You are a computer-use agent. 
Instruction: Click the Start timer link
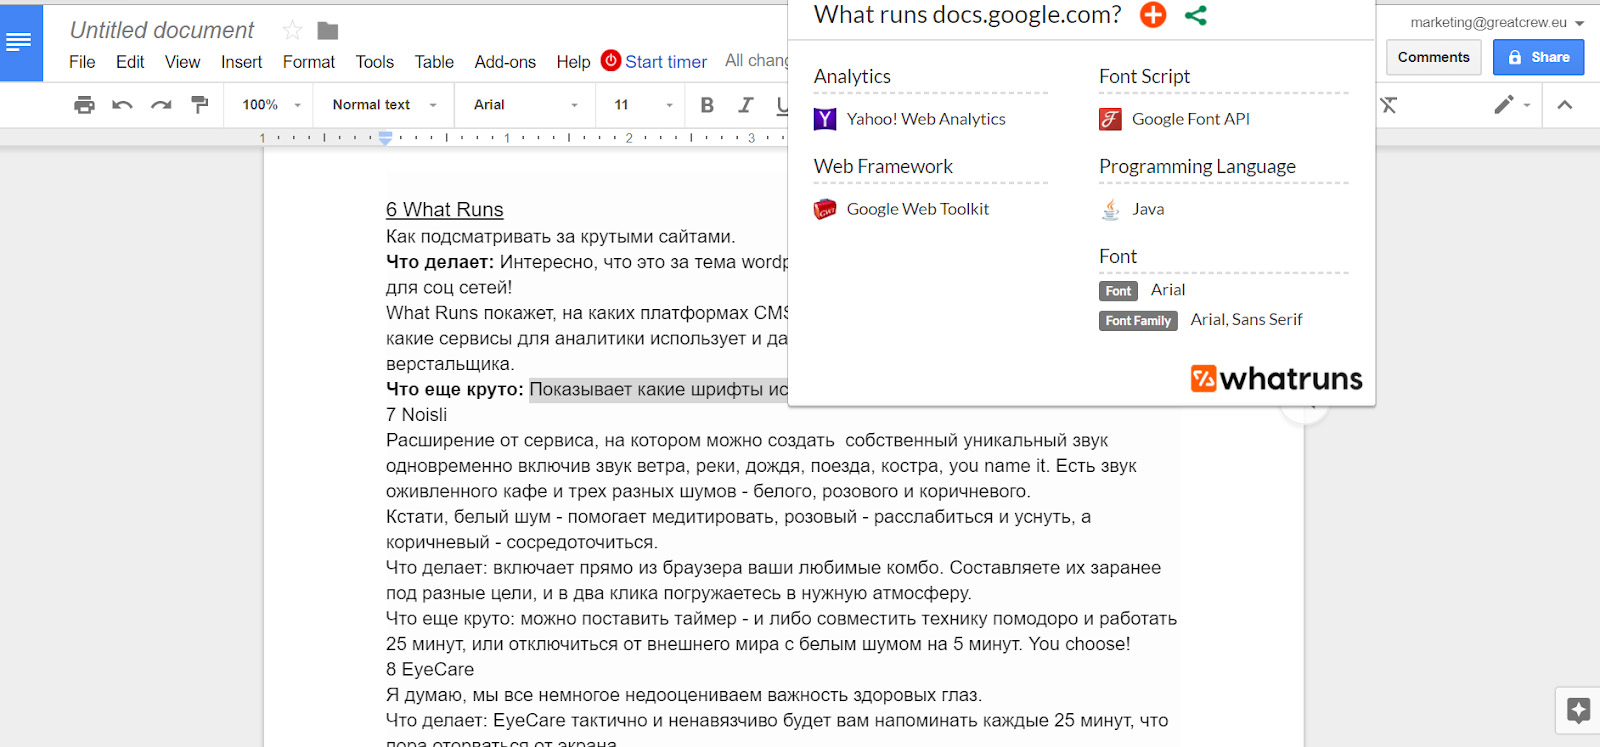[666, 62]
